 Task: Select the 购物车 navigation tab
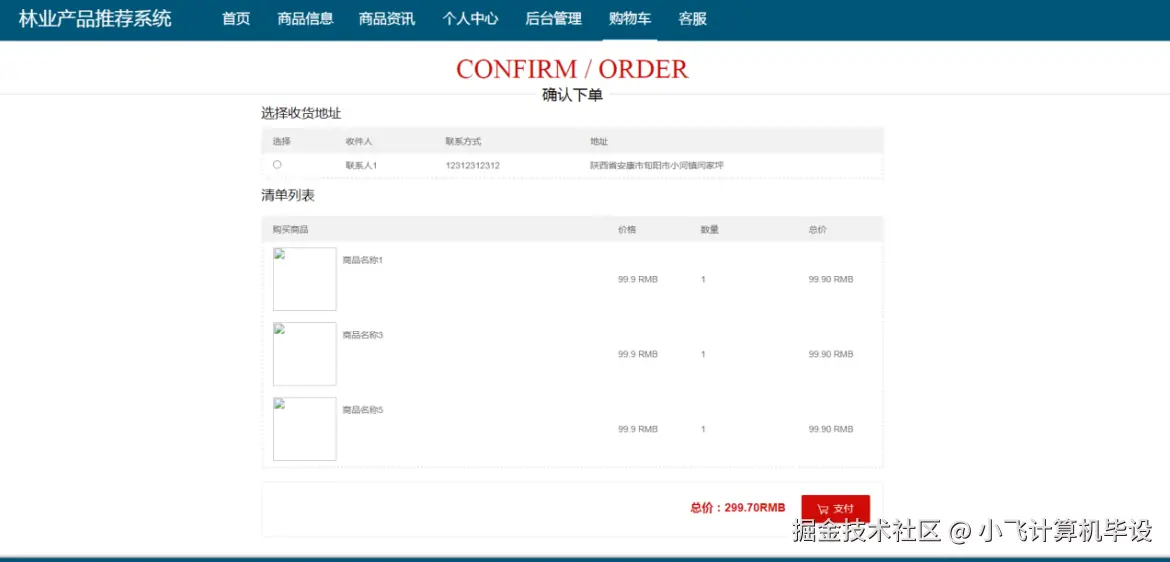click(x=630, y=19)
